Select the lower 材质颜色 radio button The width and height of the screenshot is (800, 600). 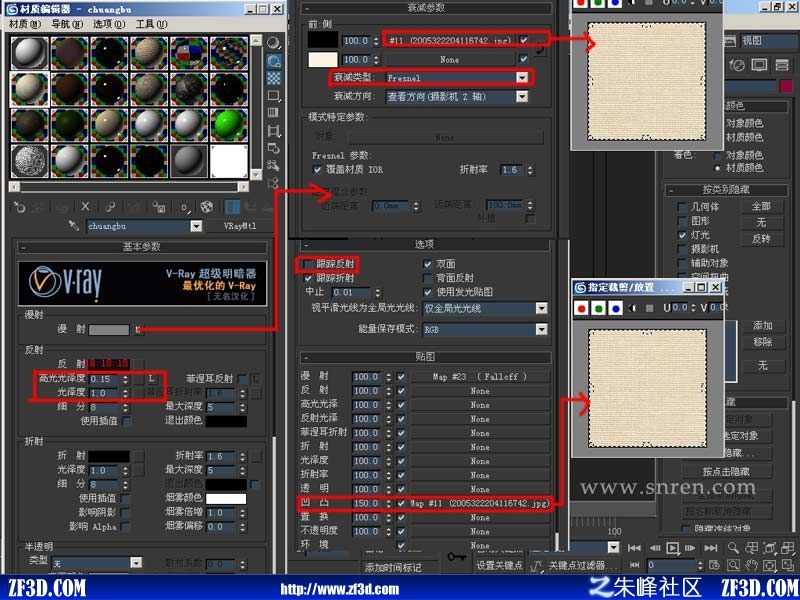tap(719, 168)
